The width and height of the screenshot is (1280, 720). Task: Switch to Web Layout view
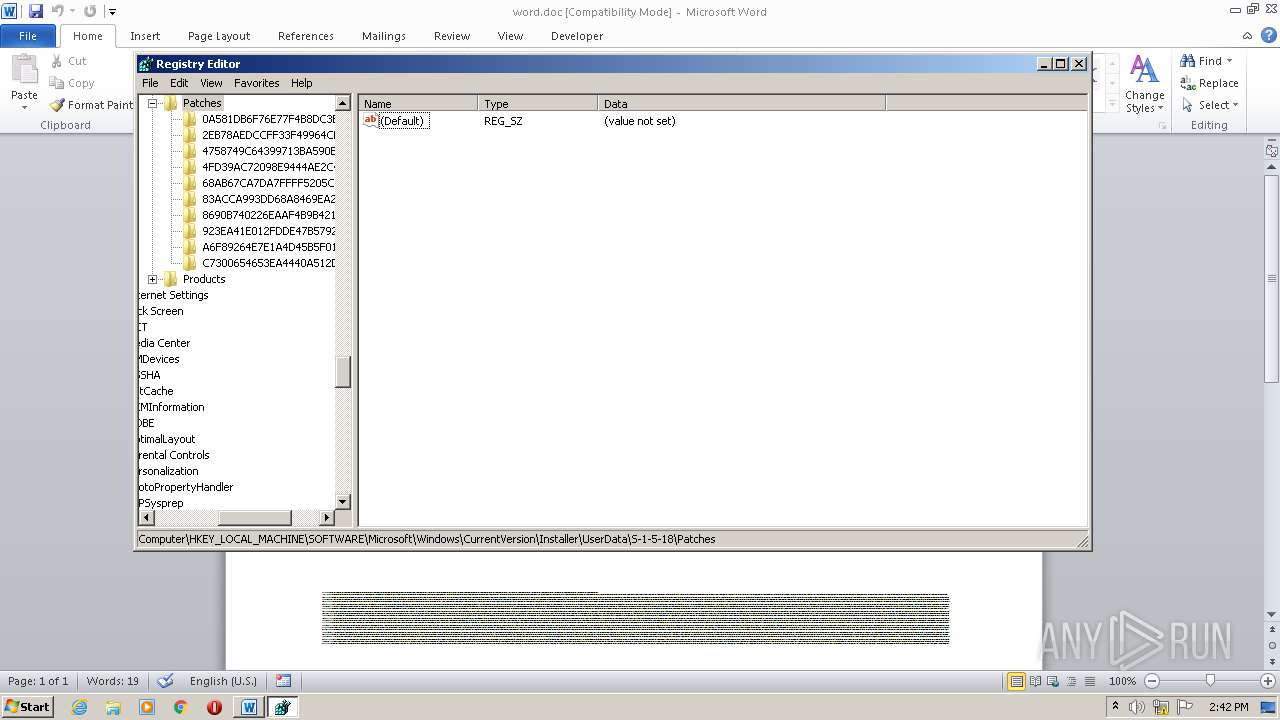coord(1052,681)
